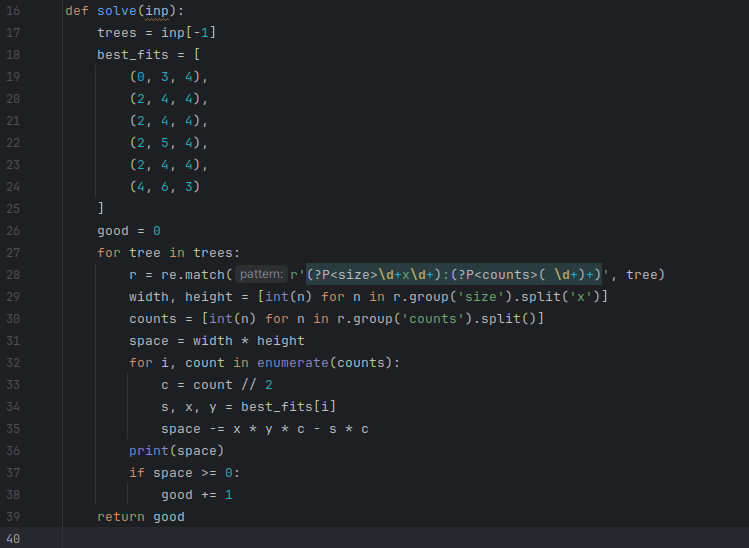Place cursor on empty line 40
The width and height of the screenshot is (749, 548).
click(405, 538)
